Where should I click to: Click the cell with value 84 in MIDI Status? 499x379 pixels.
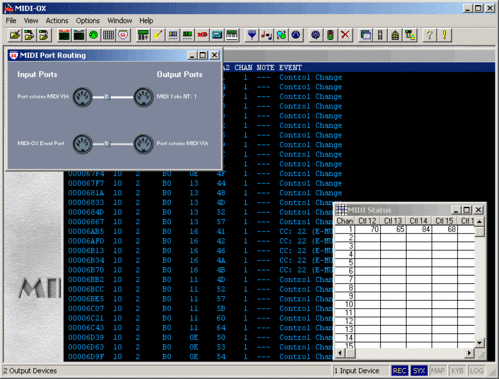(419, 229)
